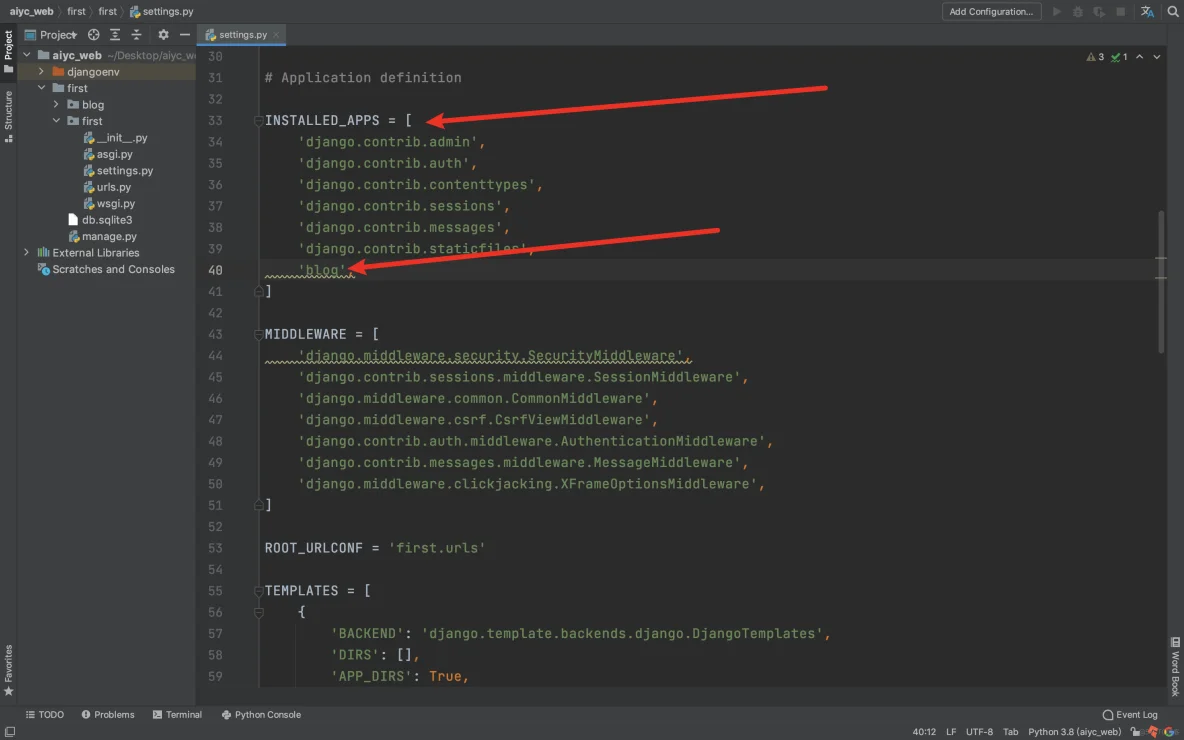Open the Terminal tool window
The image size is (1184, 740).
[177, 714]
